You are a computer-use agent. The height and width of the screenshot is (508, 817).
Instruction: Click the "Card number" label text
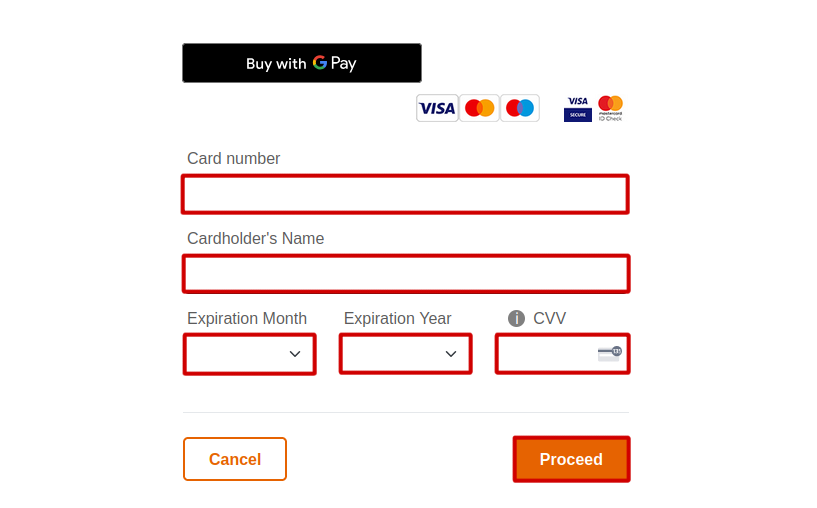coord(233,158)
